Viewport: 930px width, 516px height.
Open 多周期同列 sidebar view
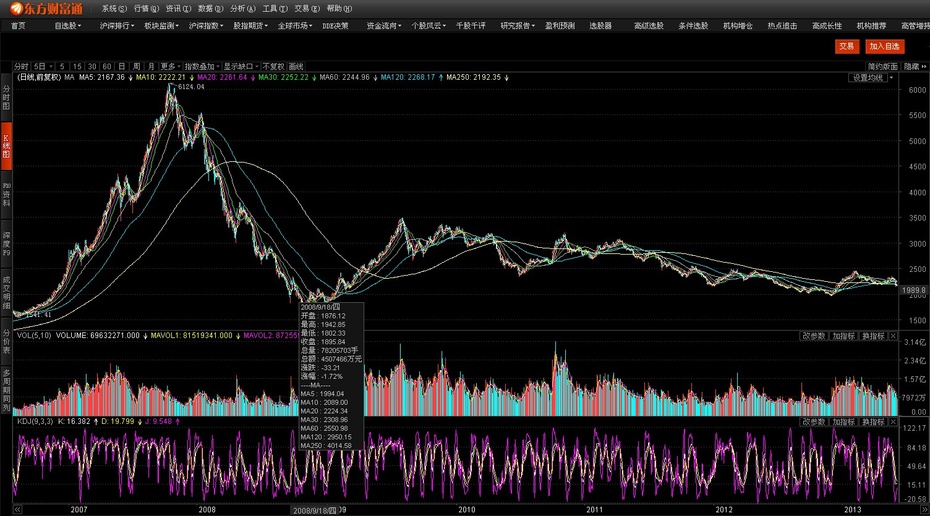click(6, 390)
